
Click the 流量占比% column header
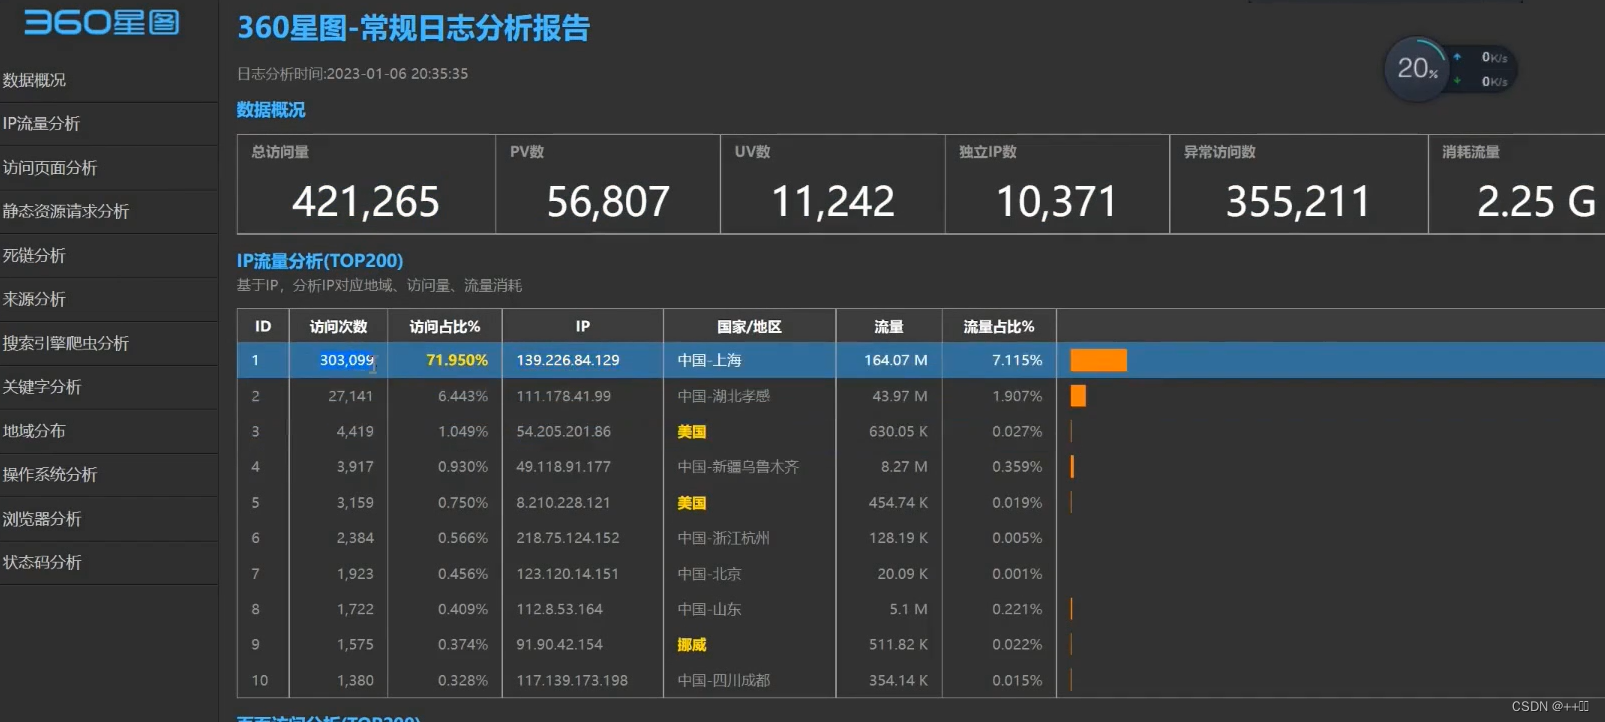[999, 327]
